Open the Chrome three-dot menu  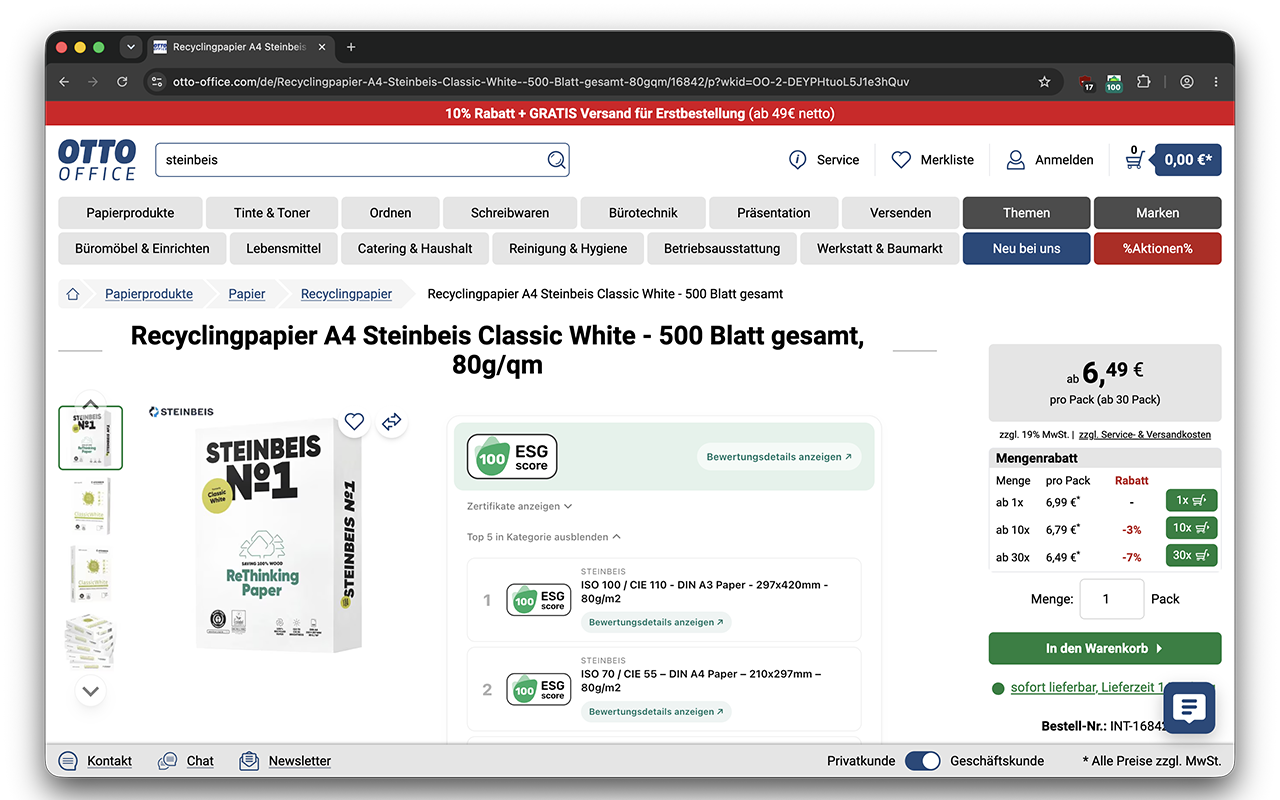click(1216, 82)
